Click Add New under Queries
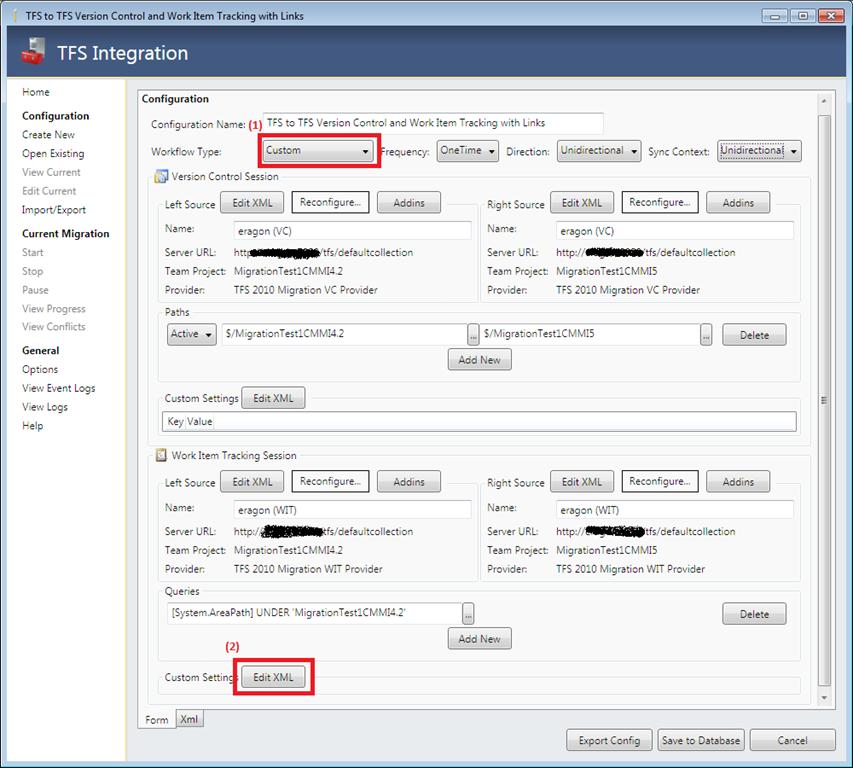This screenshot has width=853, height=768. [479, 639]
